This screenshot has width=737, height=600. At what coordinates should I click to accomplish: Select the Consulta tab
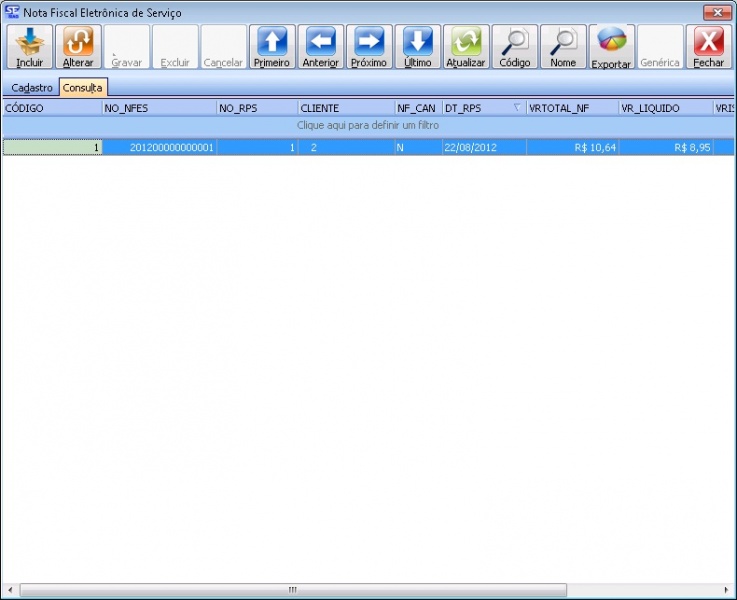pos(83,88)
